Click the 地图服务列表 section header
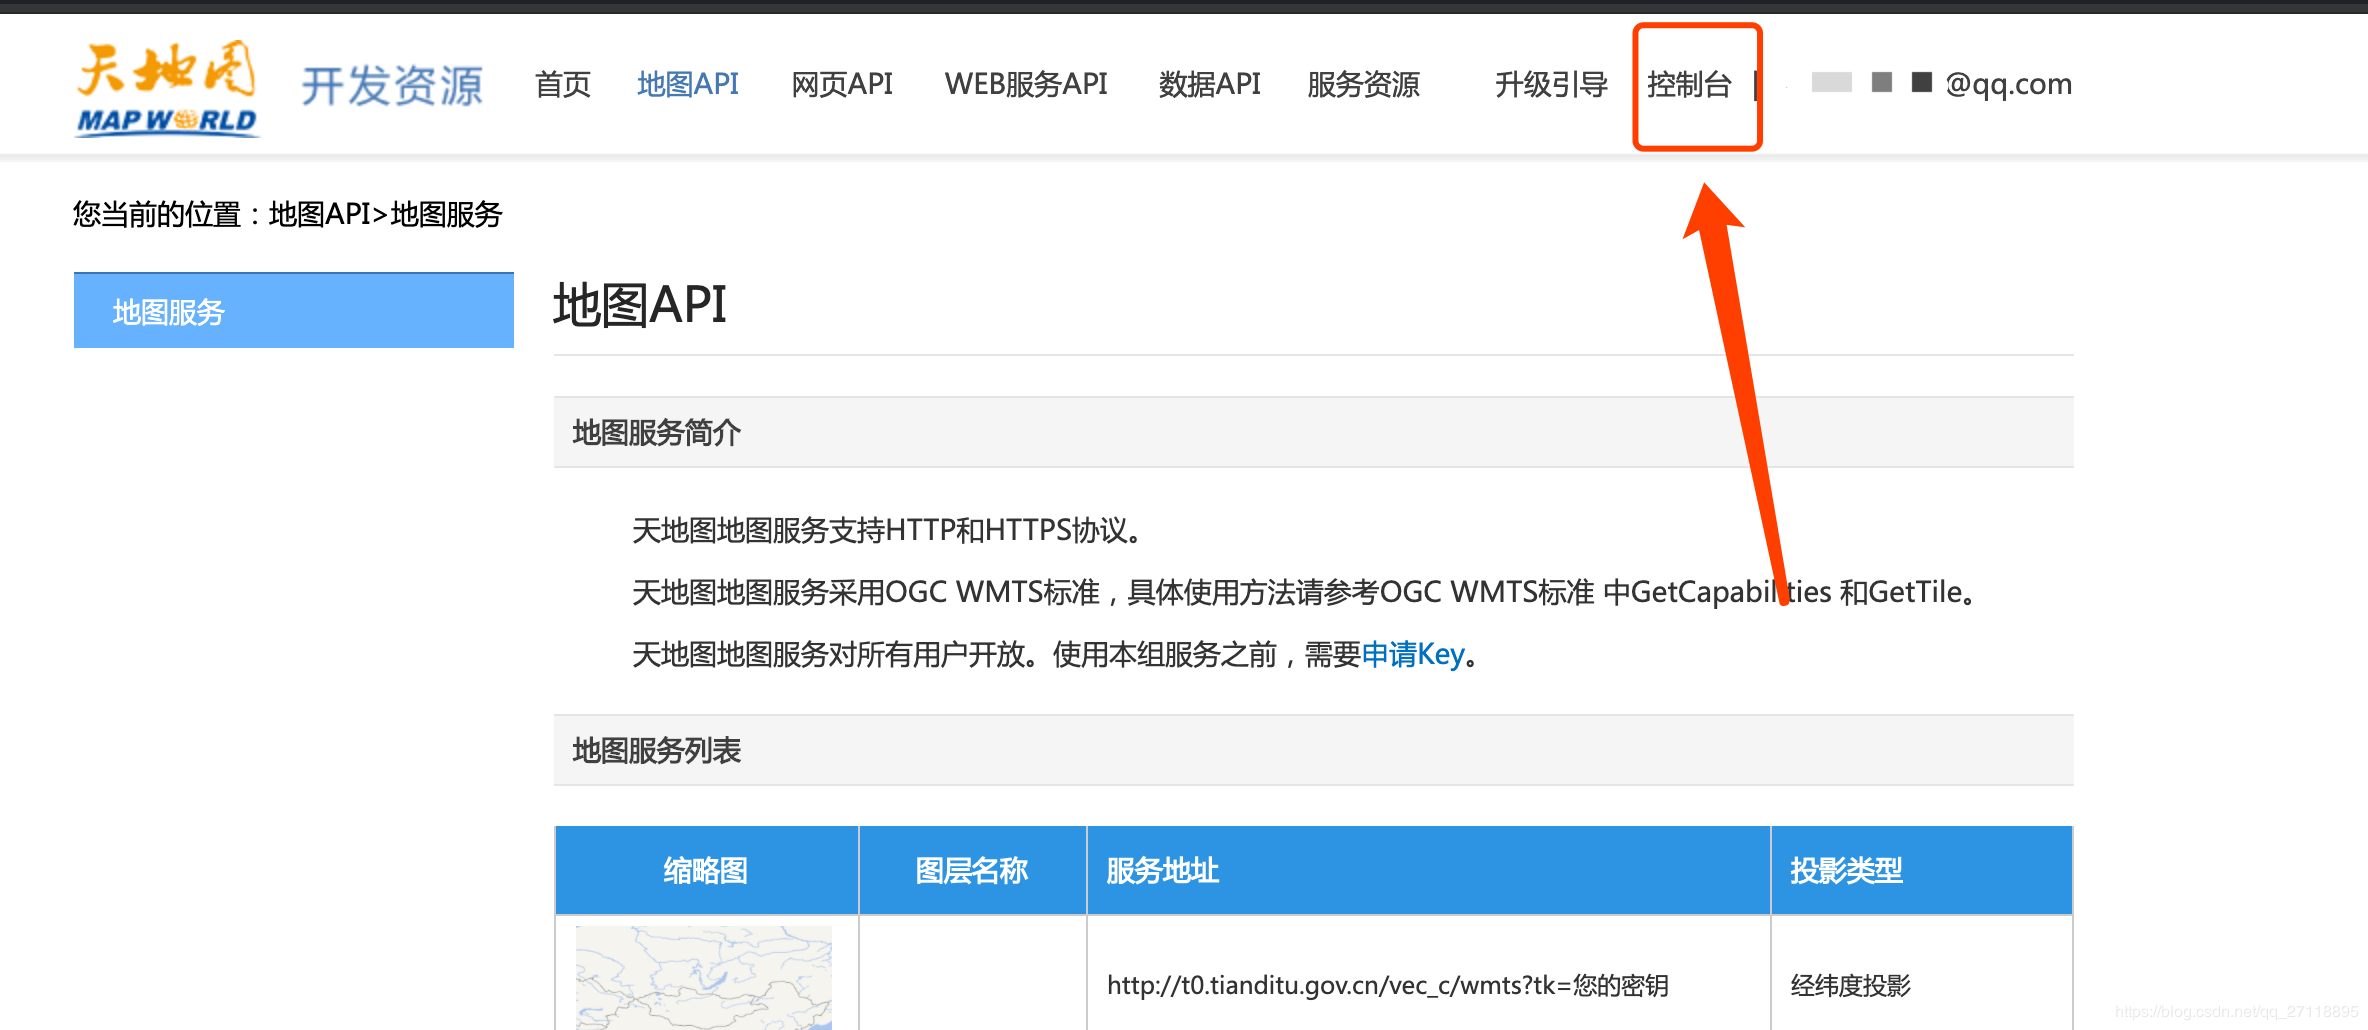The height and width of the screenshot is (1030, 2368). (1314, 750)
